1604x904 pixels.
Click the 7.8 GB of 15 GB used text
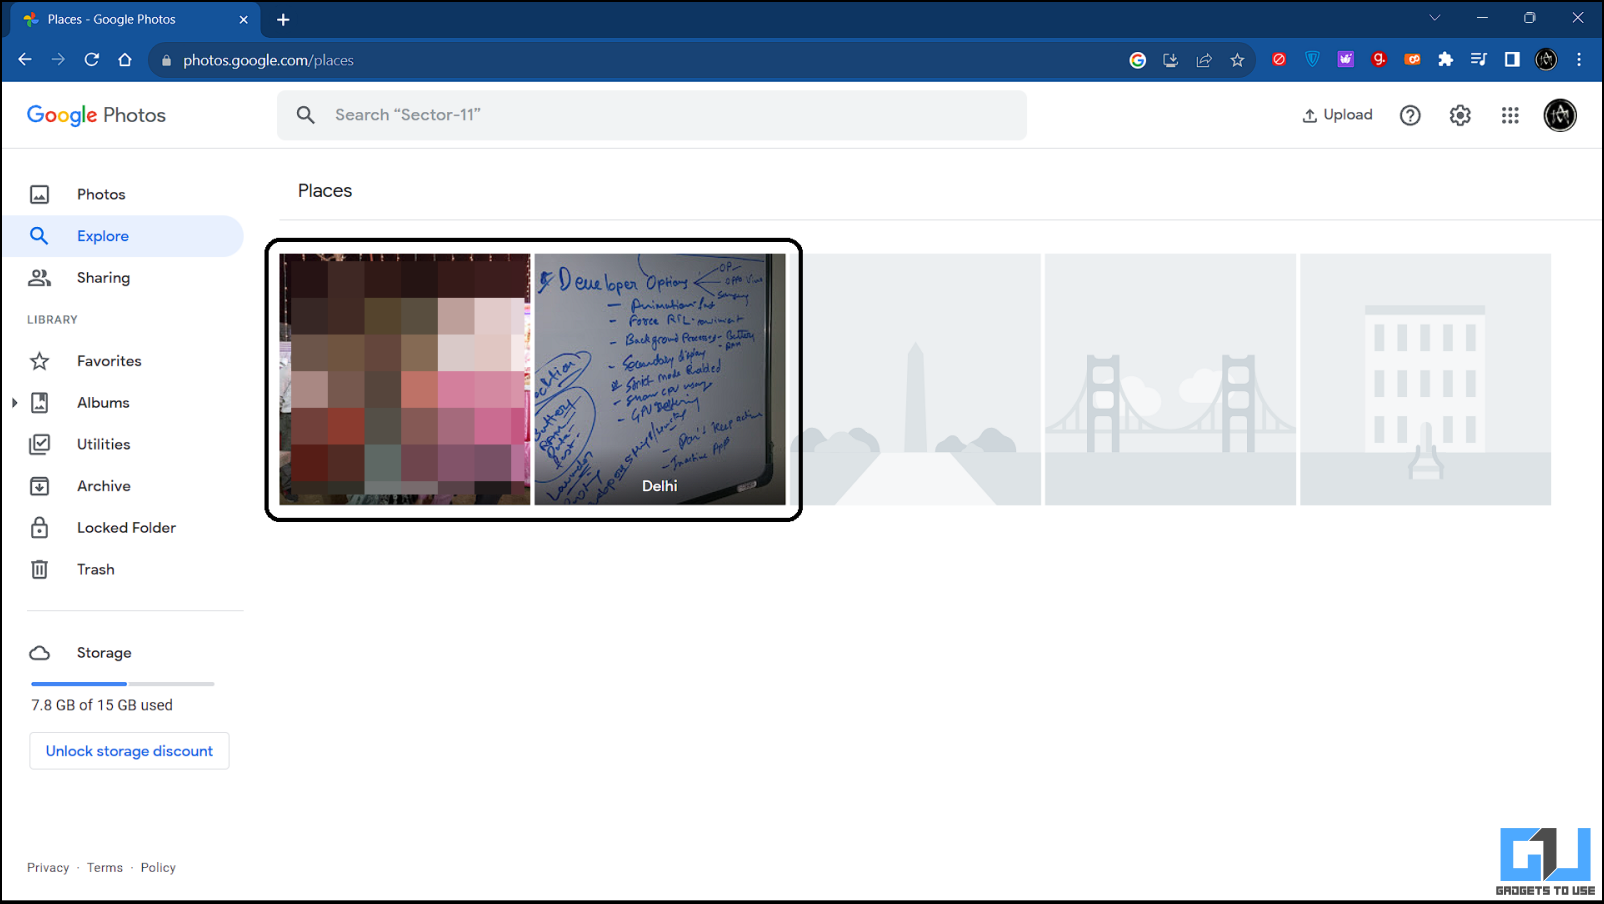point(102,705)
